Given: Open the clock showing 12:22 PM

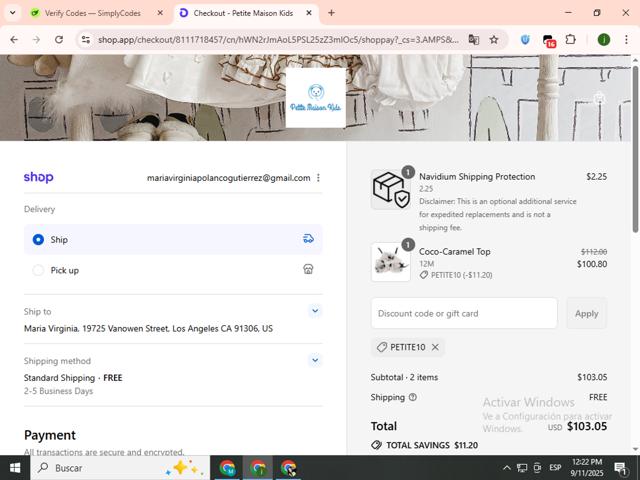Looking at the screenshot, I should pos(587,468).
